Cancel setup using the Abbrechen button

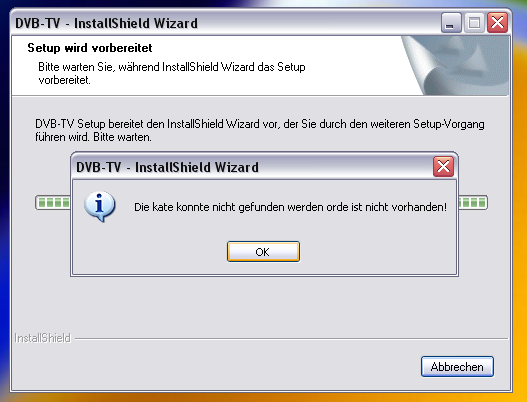click(x=457, y=367)
